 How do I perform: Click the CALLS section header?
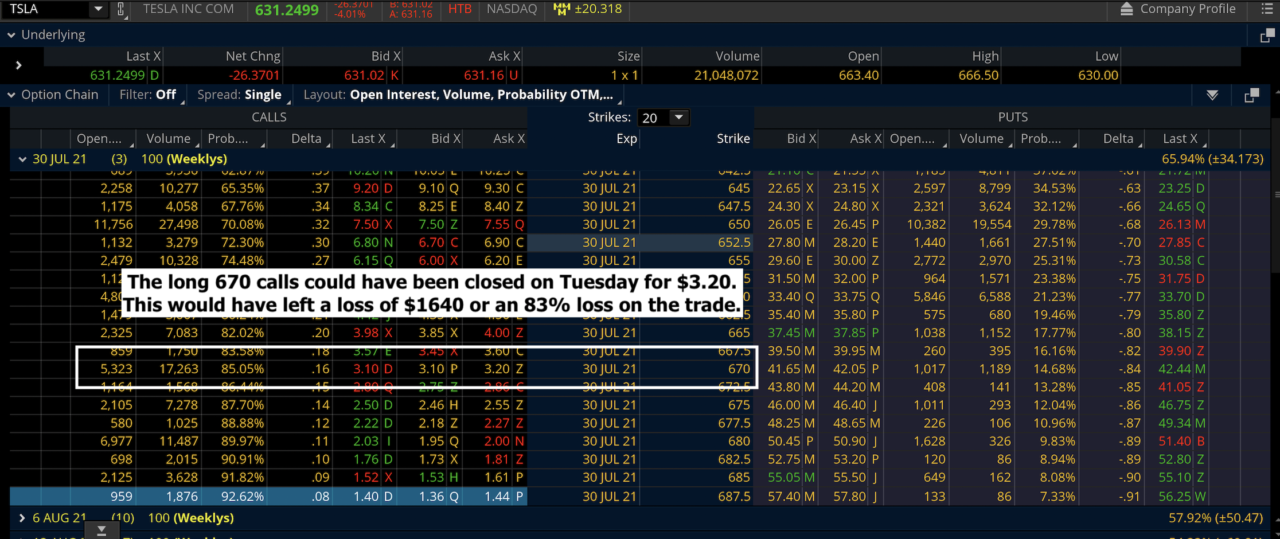268,117
